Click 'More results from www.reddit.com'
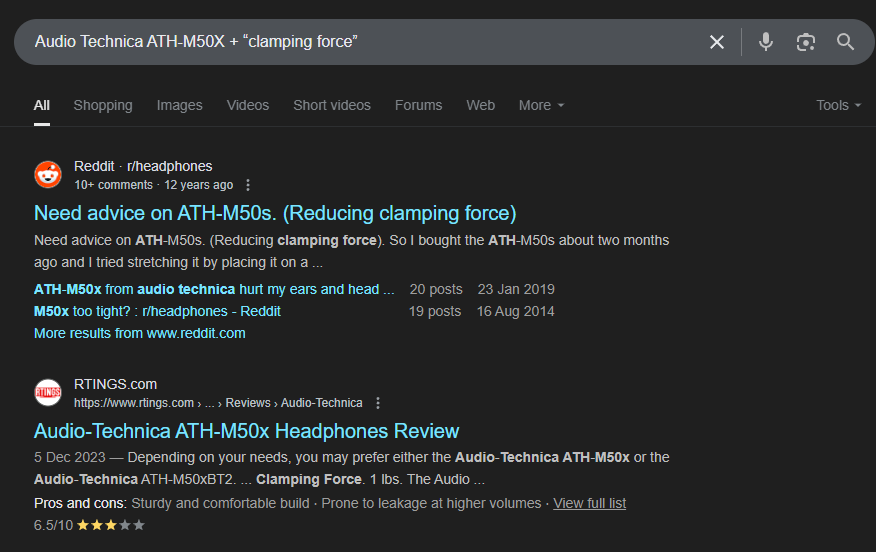The image size is (876, 552). click(x=140, y=334)
